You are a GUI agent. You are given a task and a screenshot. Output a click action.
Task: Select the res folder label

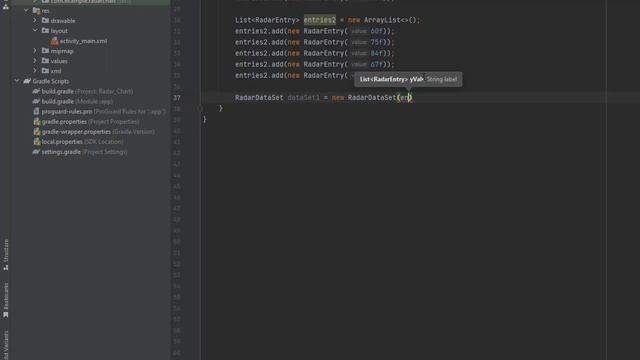point(46,11)
